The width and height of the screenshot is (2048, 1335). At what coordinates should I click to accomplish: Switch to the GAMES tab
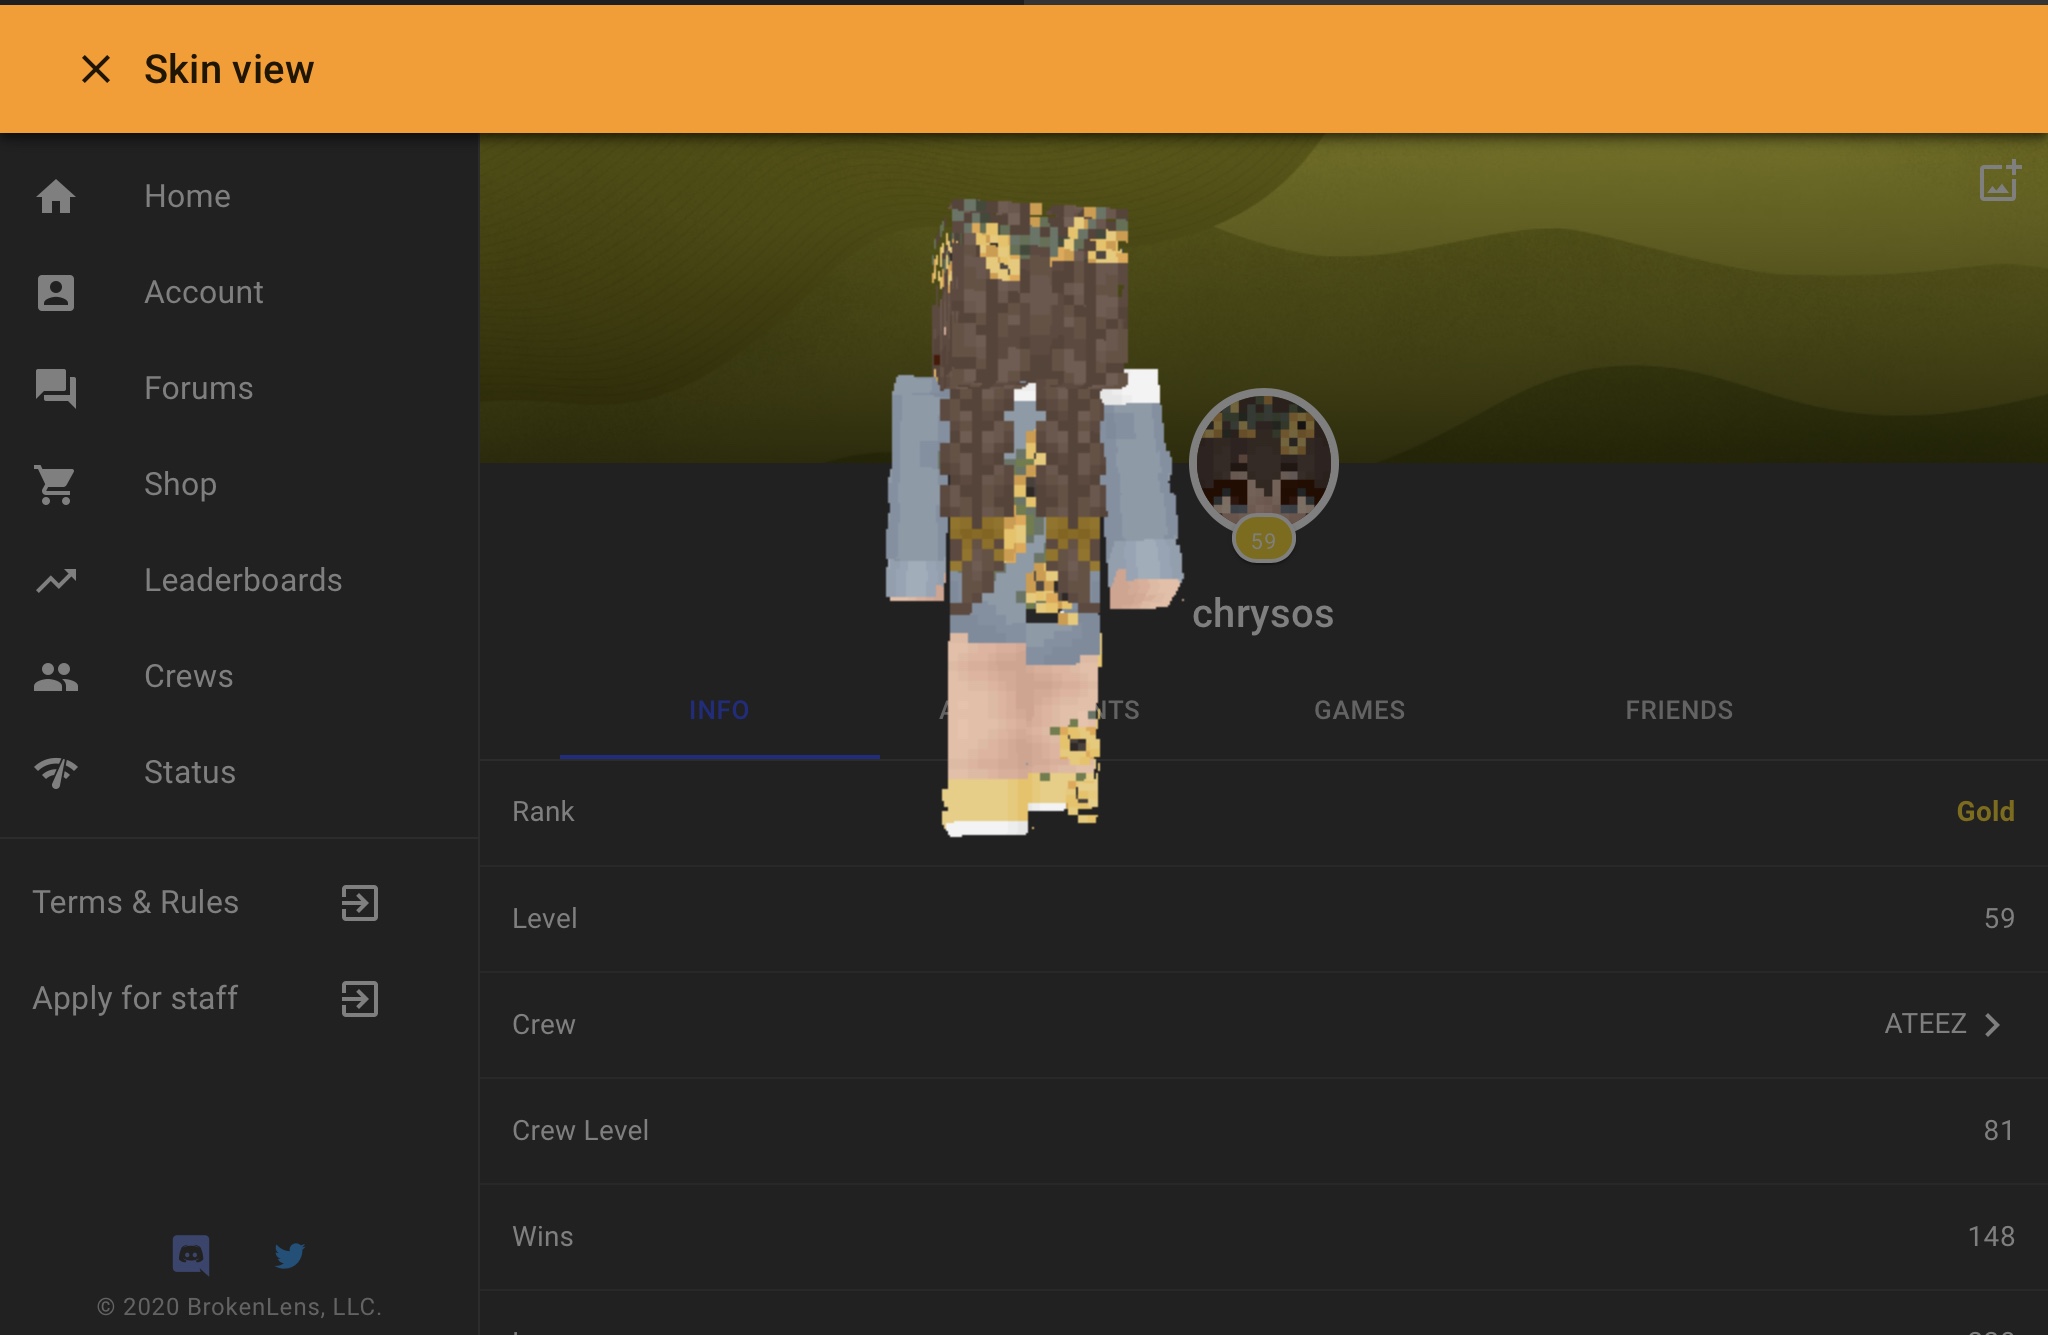pos(1359,710)
